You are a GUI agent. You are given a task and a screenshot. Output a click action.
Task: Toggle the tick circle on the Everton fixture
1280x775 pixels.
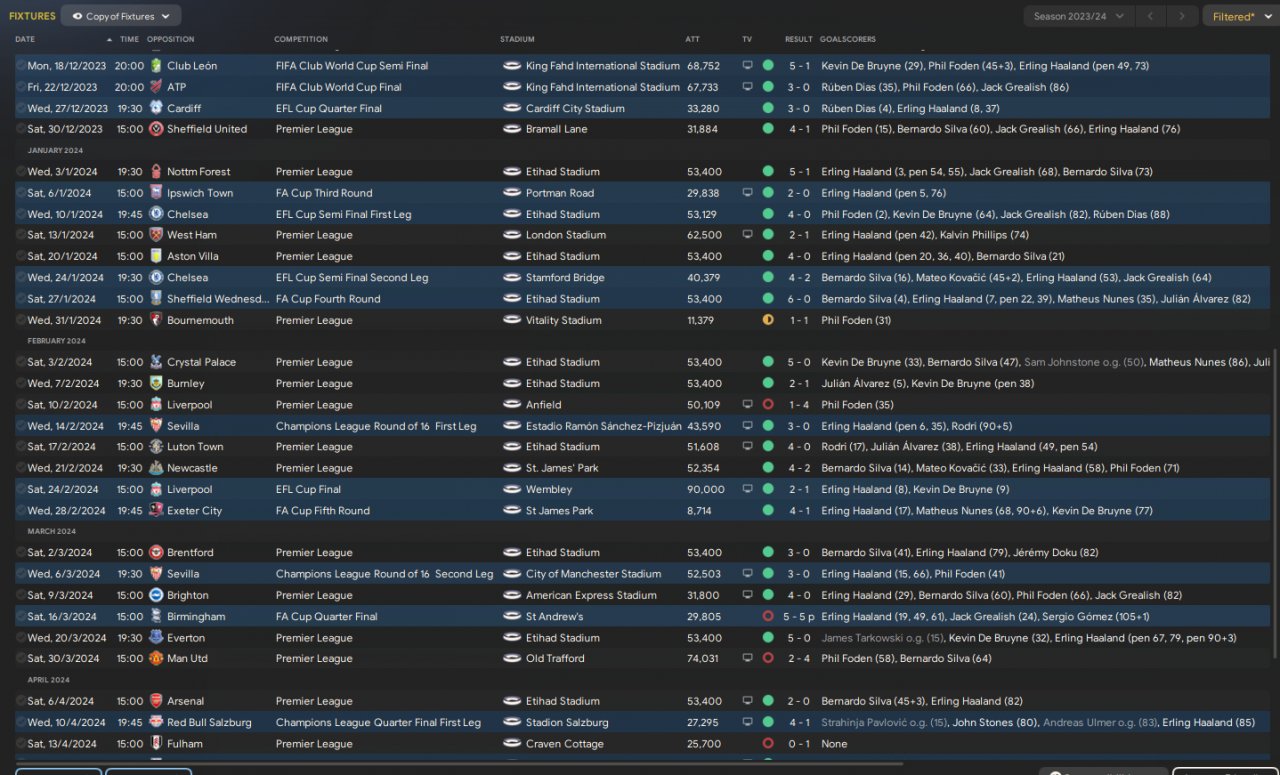21,638
